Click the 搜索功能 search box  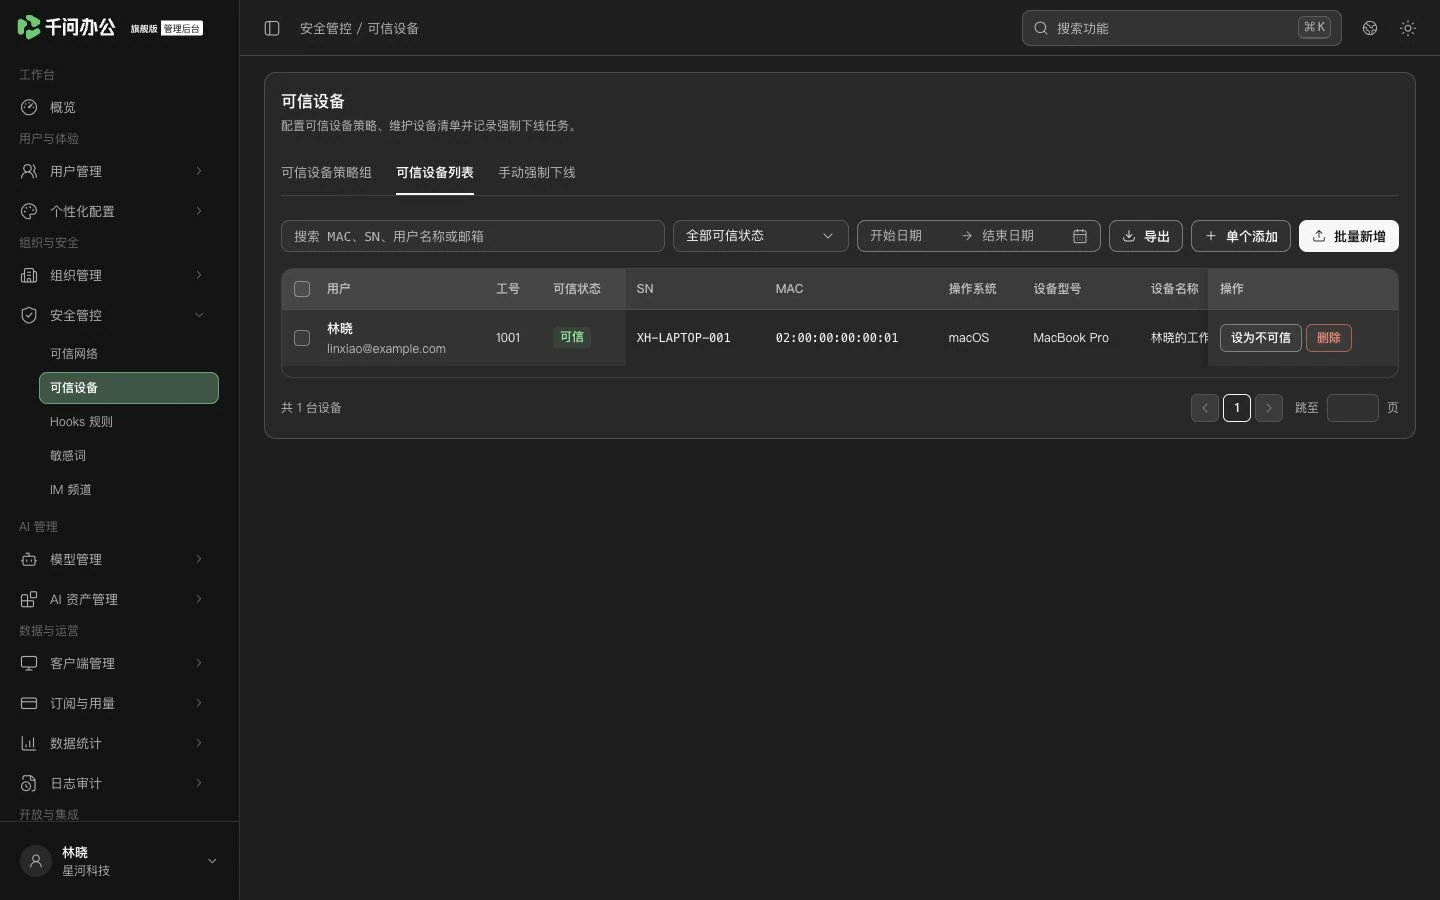pos(1182,28)
